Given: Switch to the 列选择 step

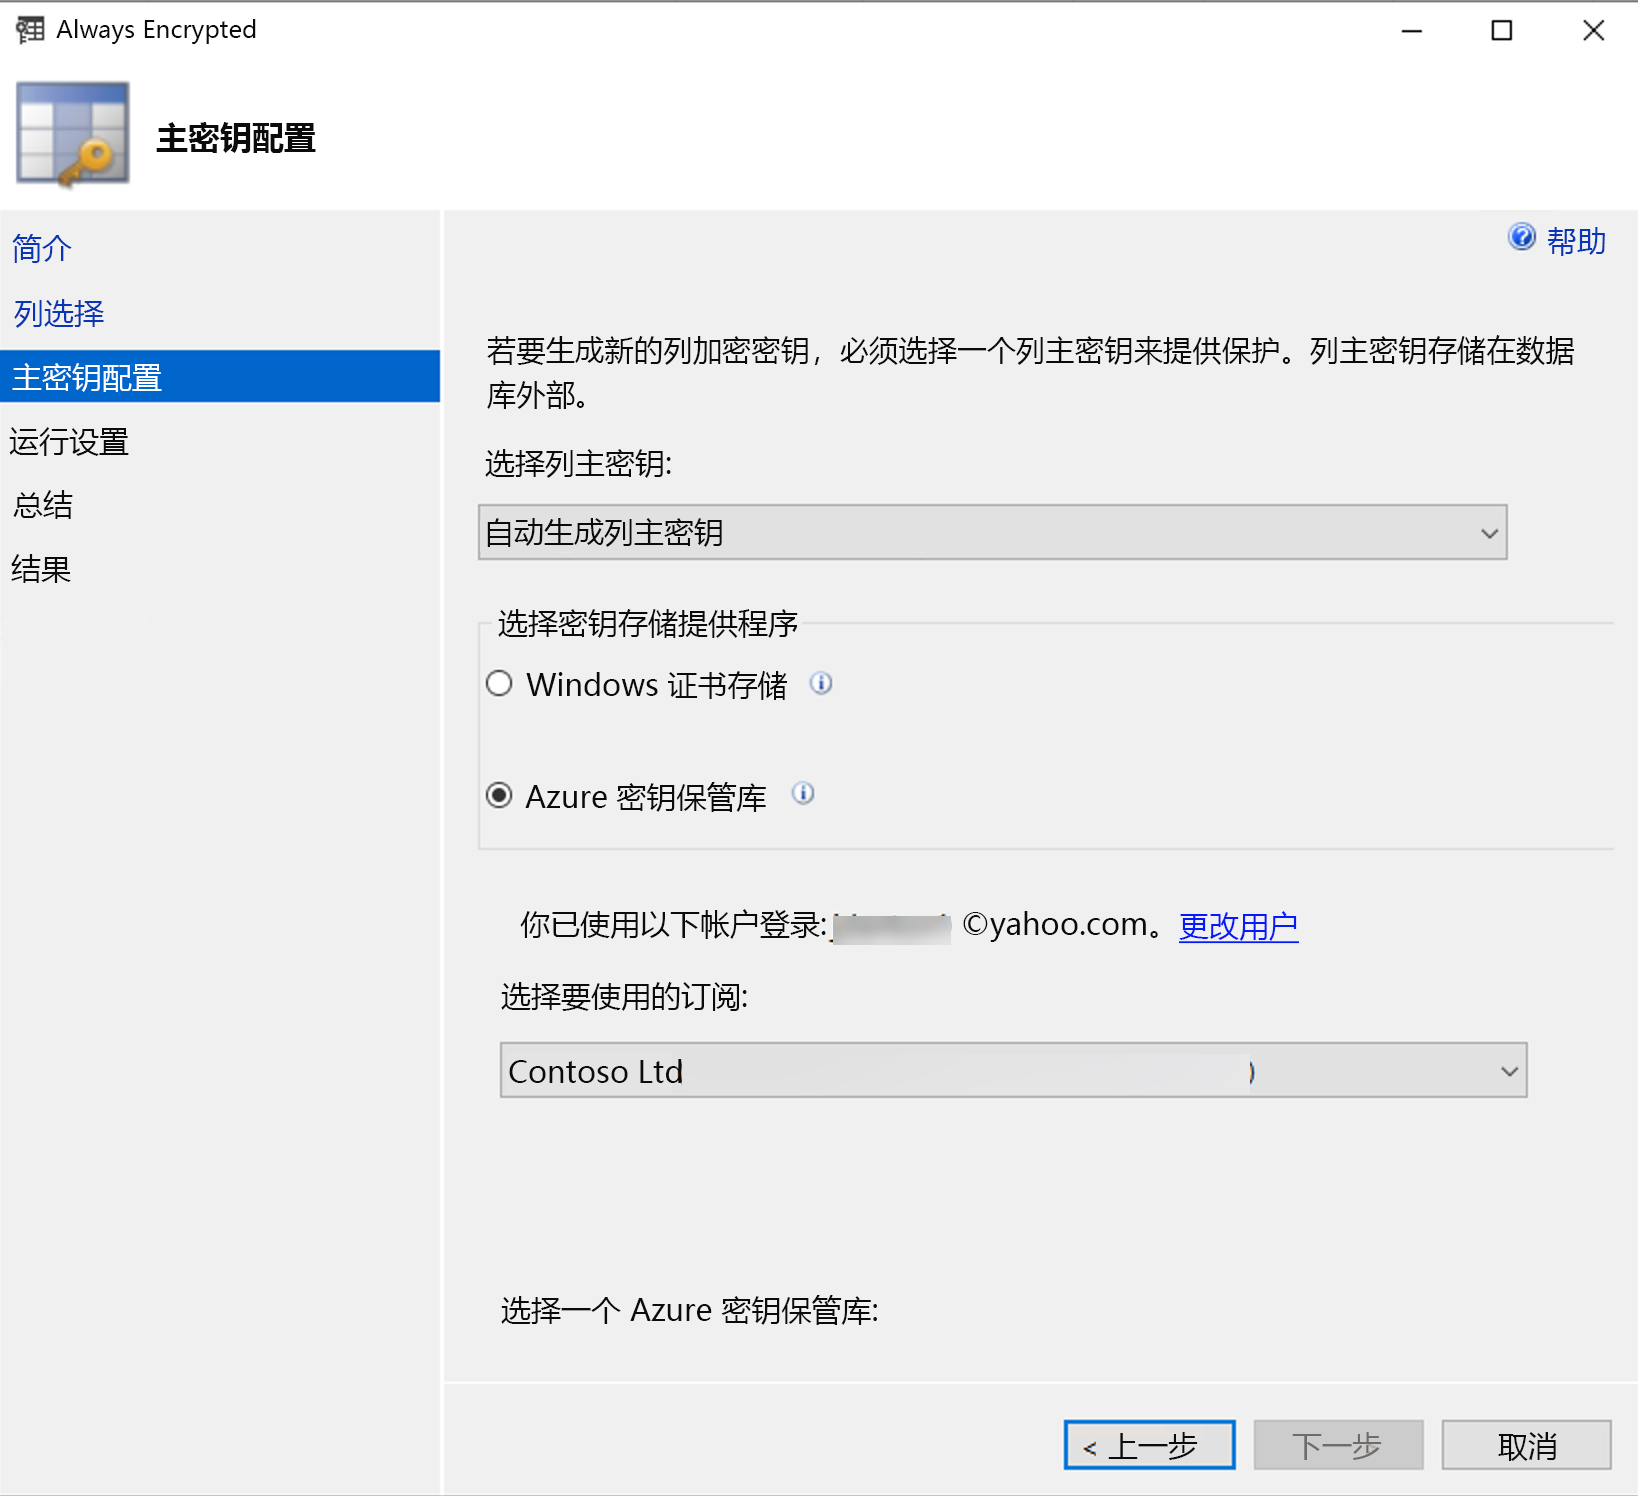Looking at the screenshot, I should pos(57,313).
